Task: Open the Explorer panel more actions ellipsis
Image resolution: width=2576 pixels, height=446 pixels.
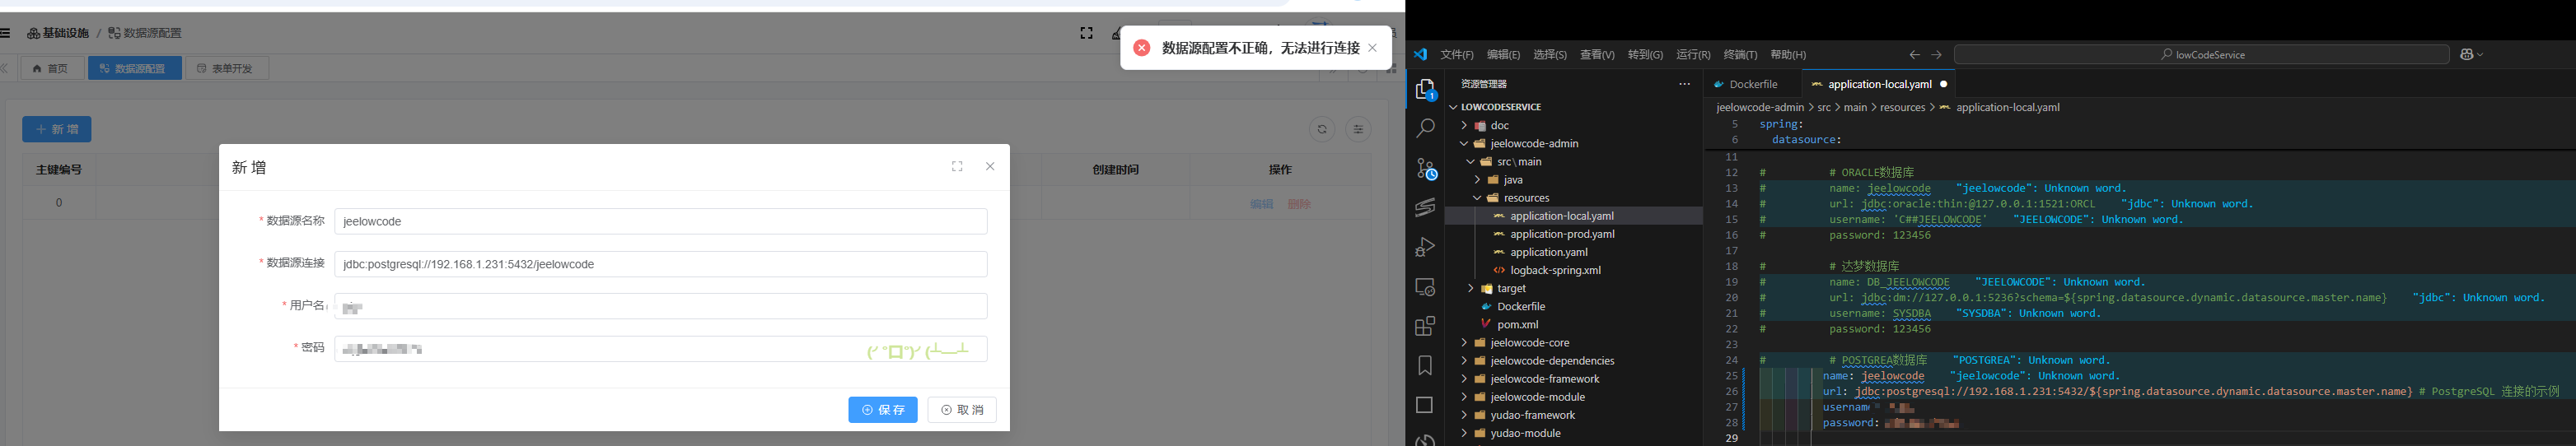Action: pos(1684,84)
